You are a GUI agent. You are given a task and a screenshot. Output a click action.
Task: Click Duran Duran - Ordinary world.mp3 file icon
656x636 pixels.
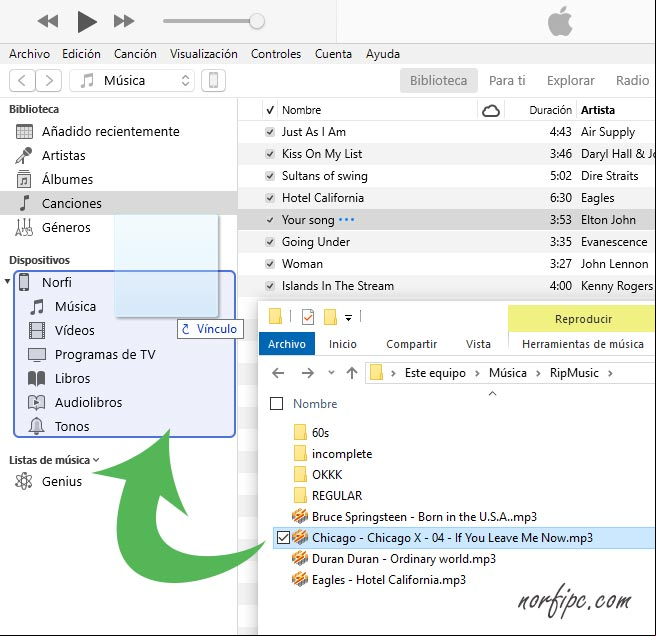tap(300, 559)
